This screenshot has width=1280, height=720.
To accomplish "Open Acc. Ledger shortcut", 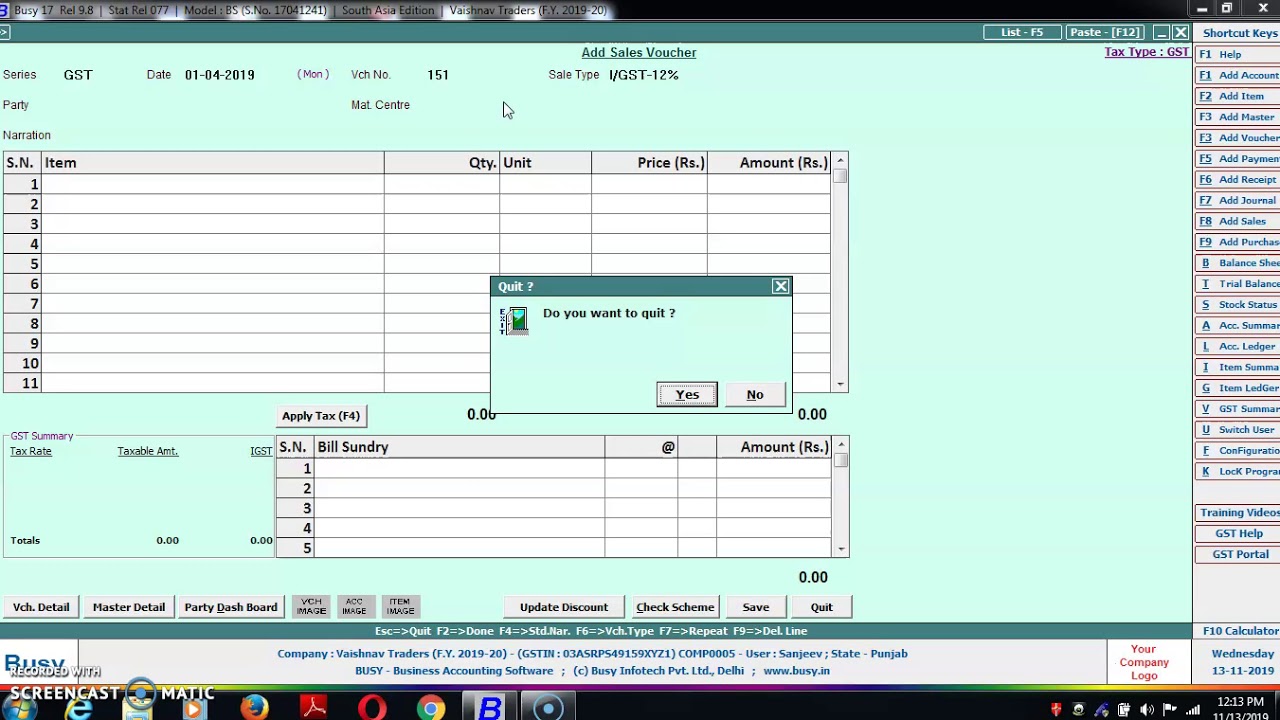I will click(1237, 346).
